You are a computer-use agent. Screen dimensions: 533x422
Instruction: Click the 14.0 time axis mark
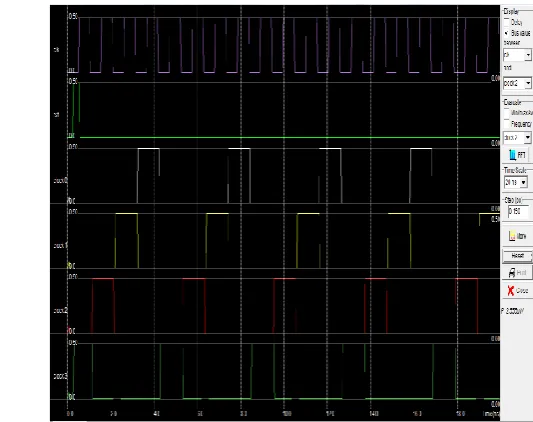[x=374, y=413]
